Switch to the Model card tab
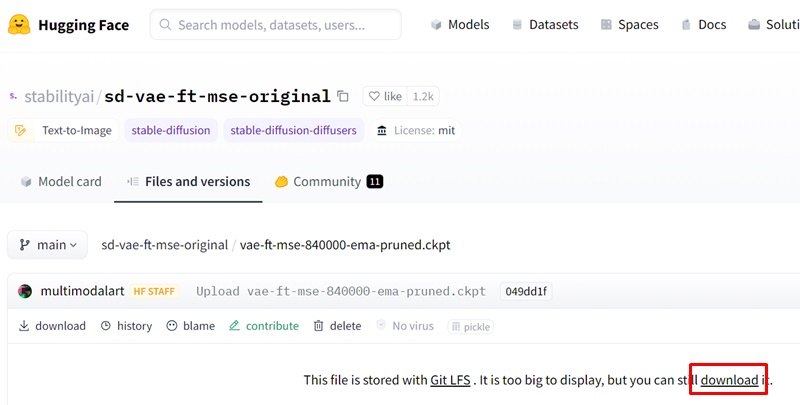The width and height of the screenshot is (800, 405). tap(61, 182)
